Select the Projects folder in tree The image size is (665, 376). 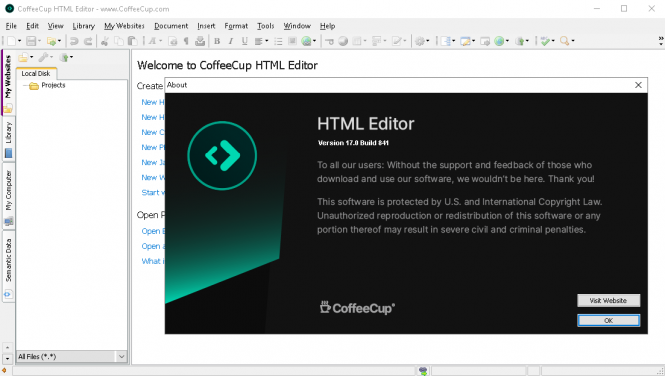[x=53, y=85]
